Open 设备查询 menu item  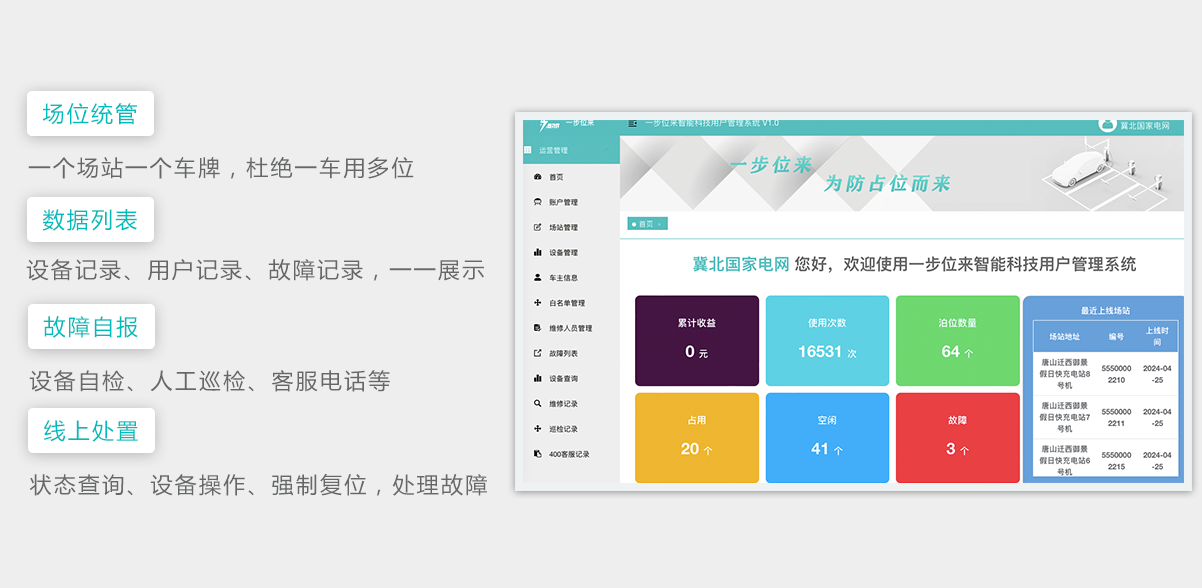563,379
